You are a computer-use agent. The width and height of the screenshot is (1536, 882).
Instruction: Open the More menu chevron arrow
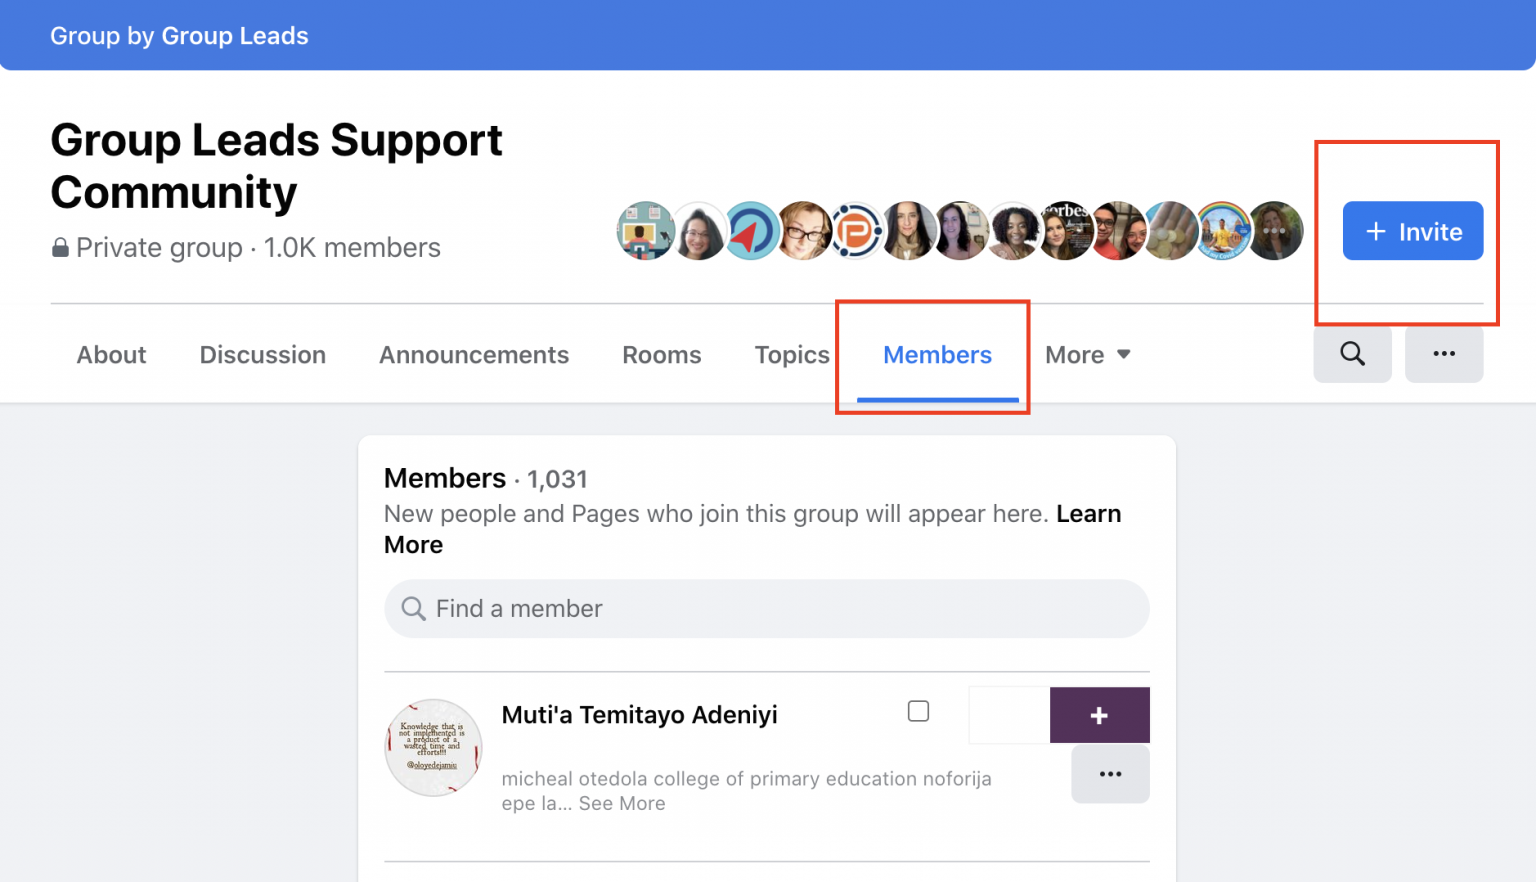pyautogui.click(x=1124, y=354)
